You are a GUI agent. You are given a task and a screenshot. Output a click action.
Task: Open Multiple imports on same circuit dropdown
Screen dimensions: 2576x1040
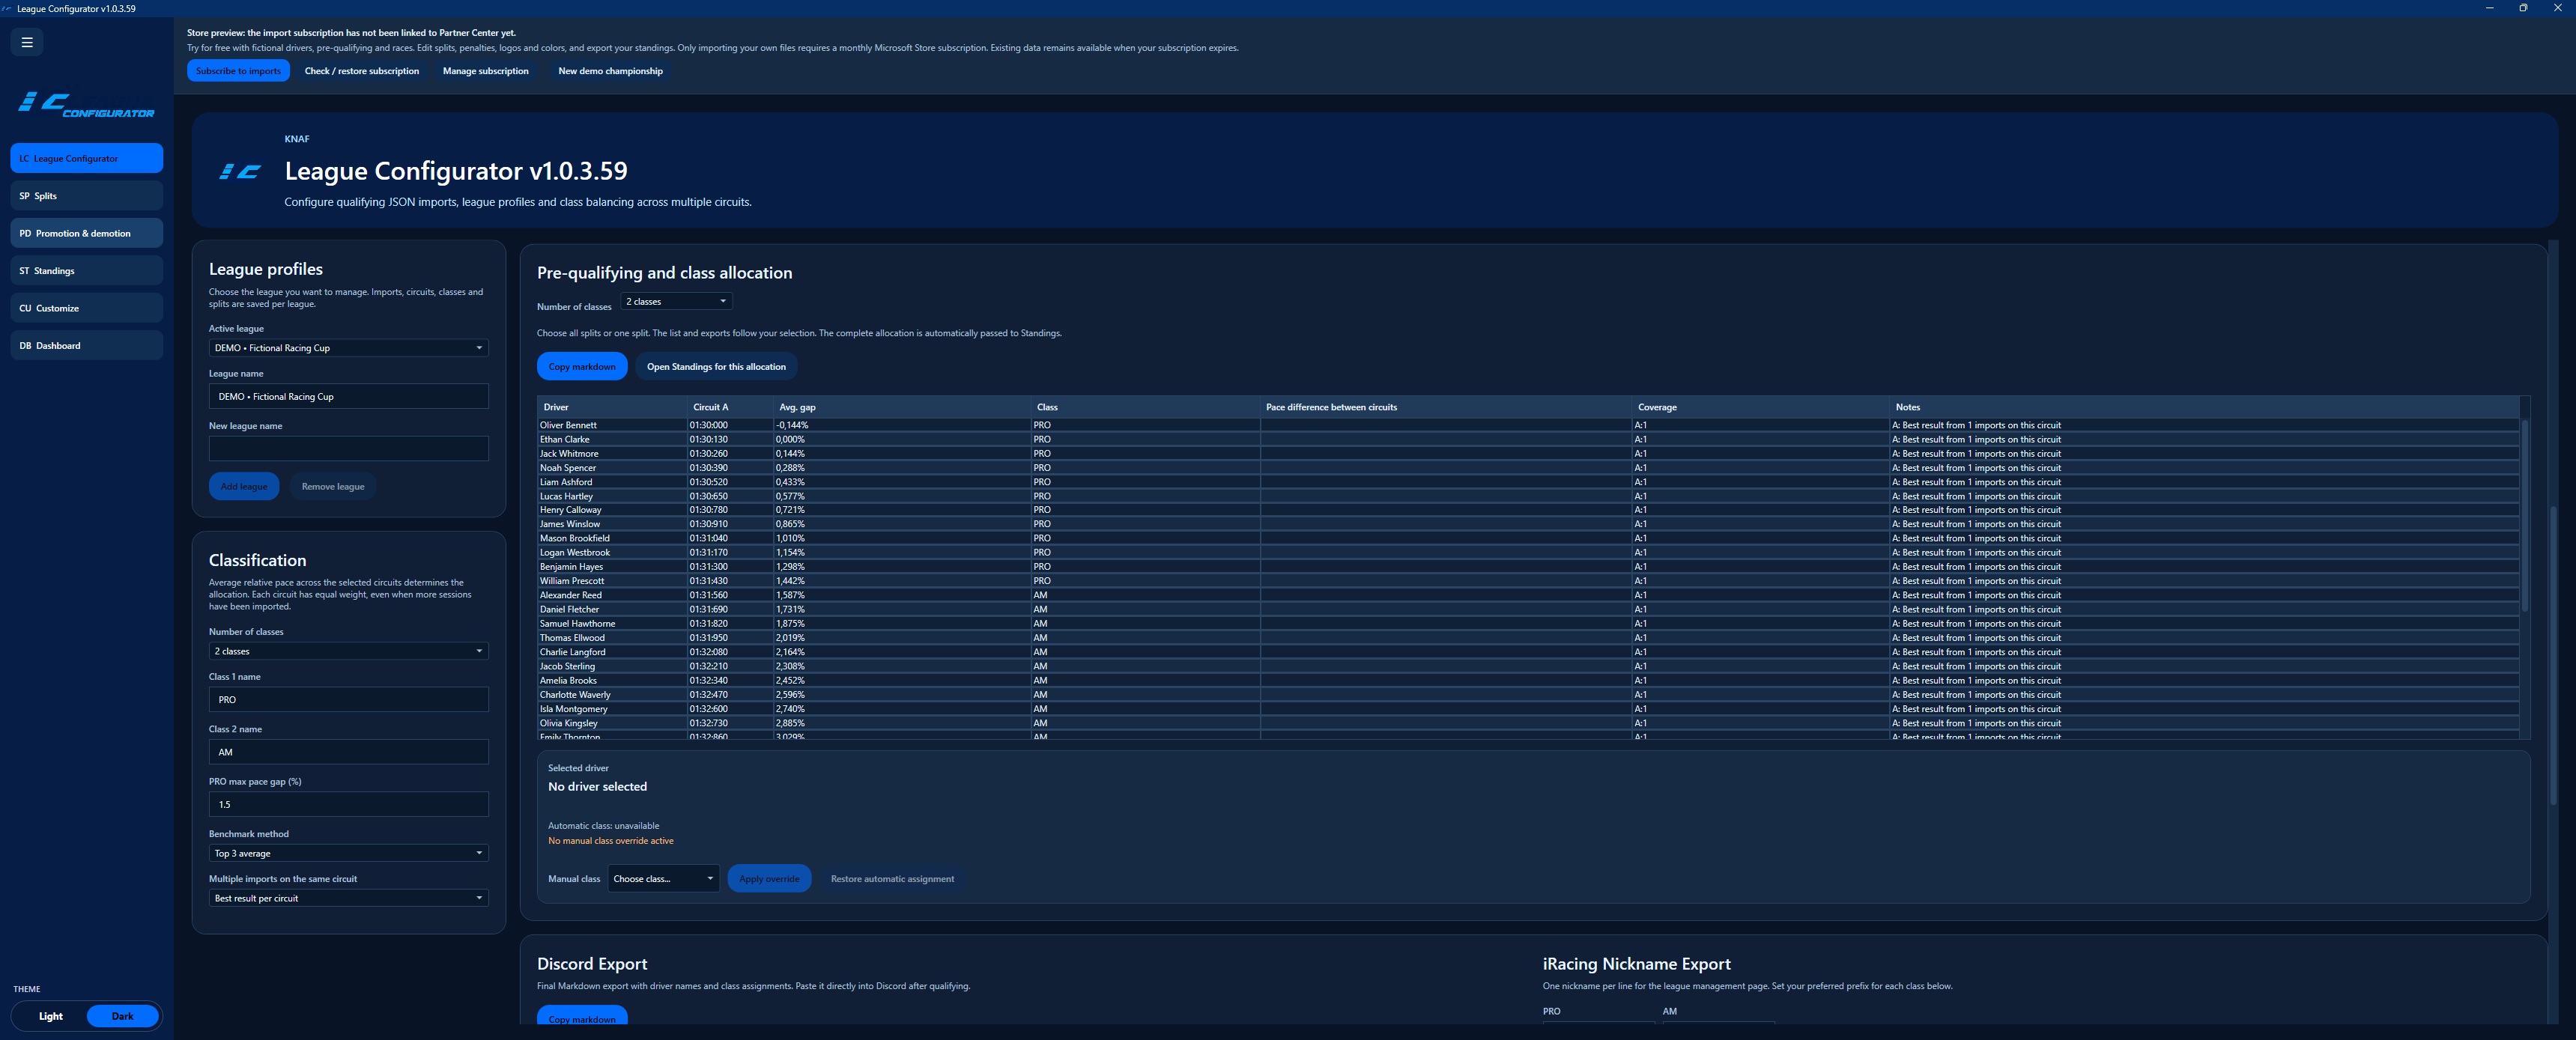click(348, 898)
